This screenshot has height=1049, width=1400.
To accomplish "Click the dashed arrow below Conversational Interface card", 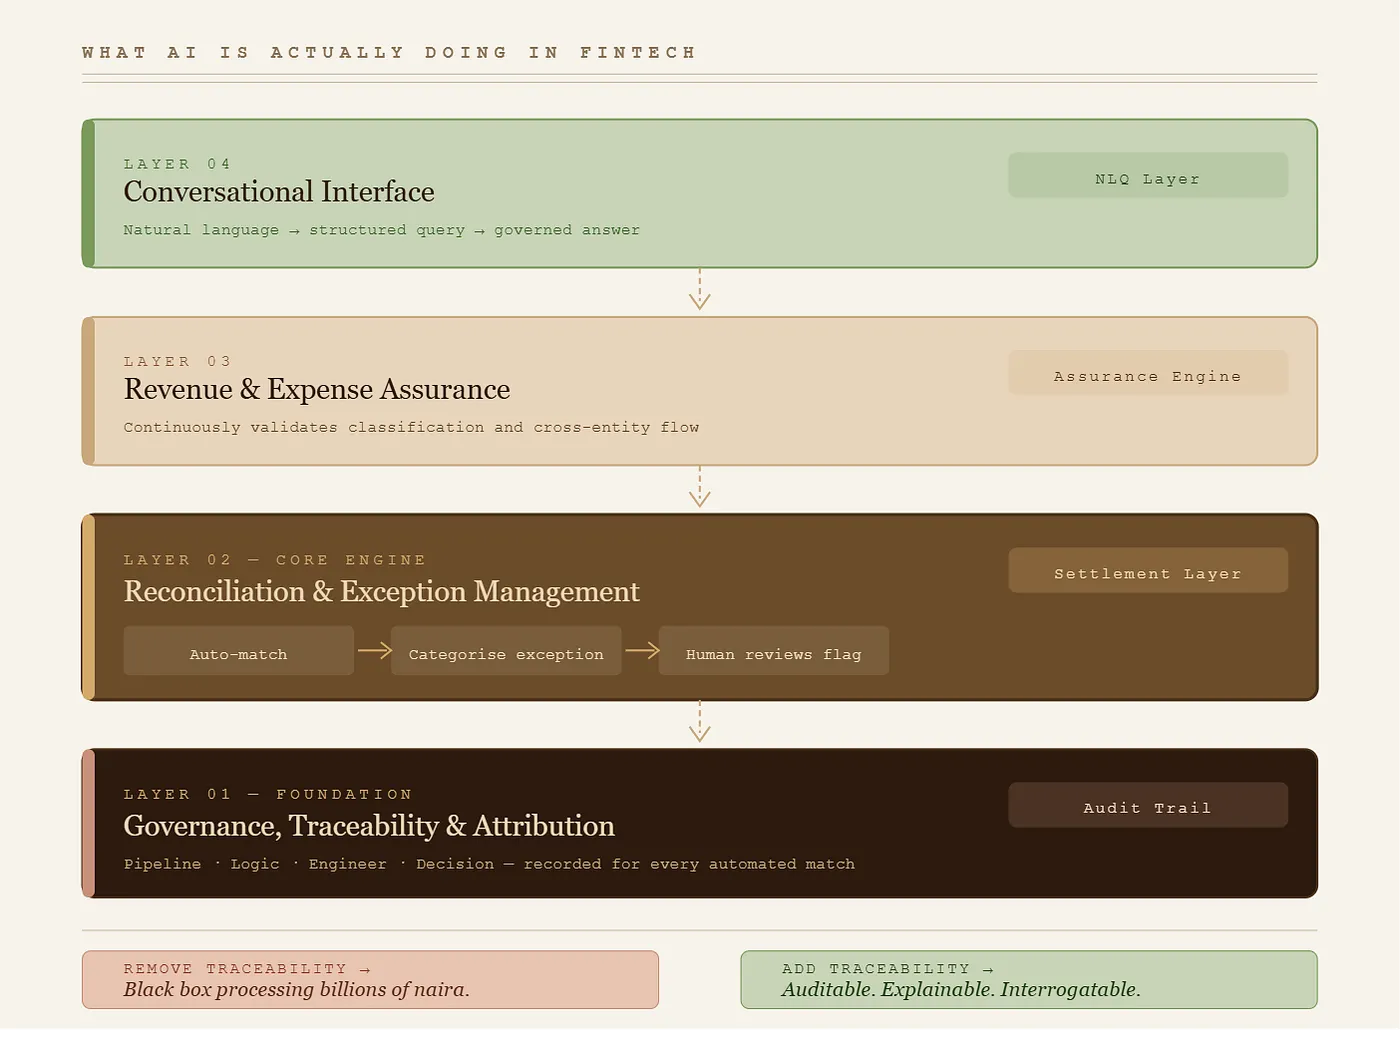I will 700,290.
